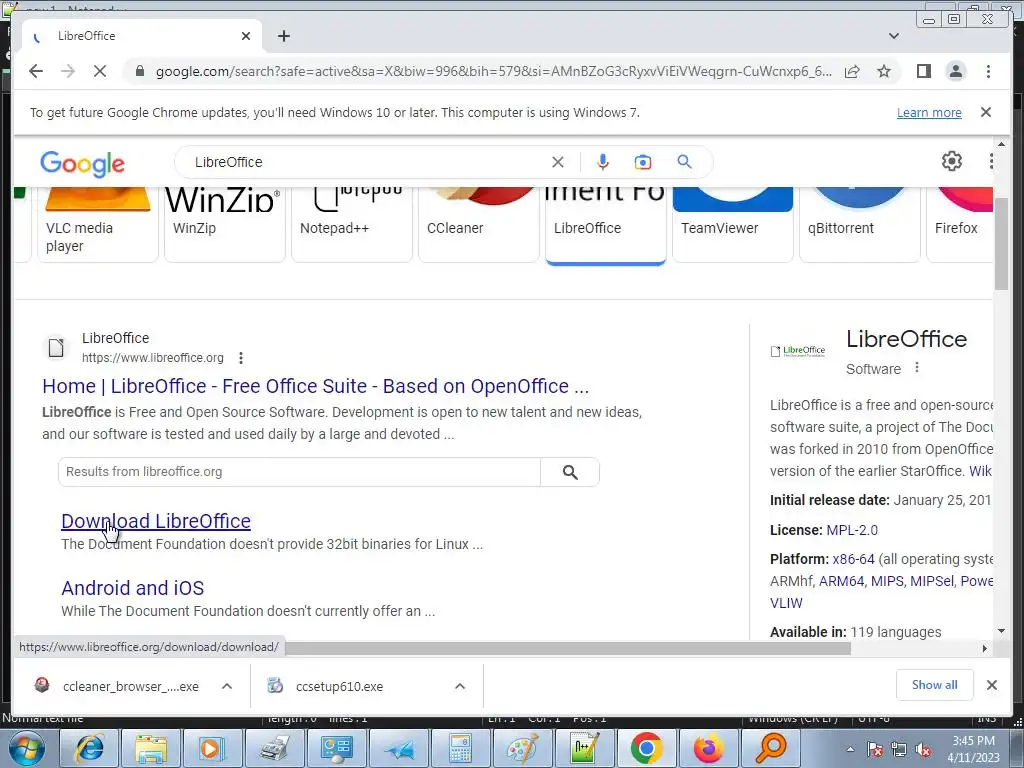Viewport: 1024px width, 768px height.
Task: Select the qBittorrent software card
Action: pos(859,224)
